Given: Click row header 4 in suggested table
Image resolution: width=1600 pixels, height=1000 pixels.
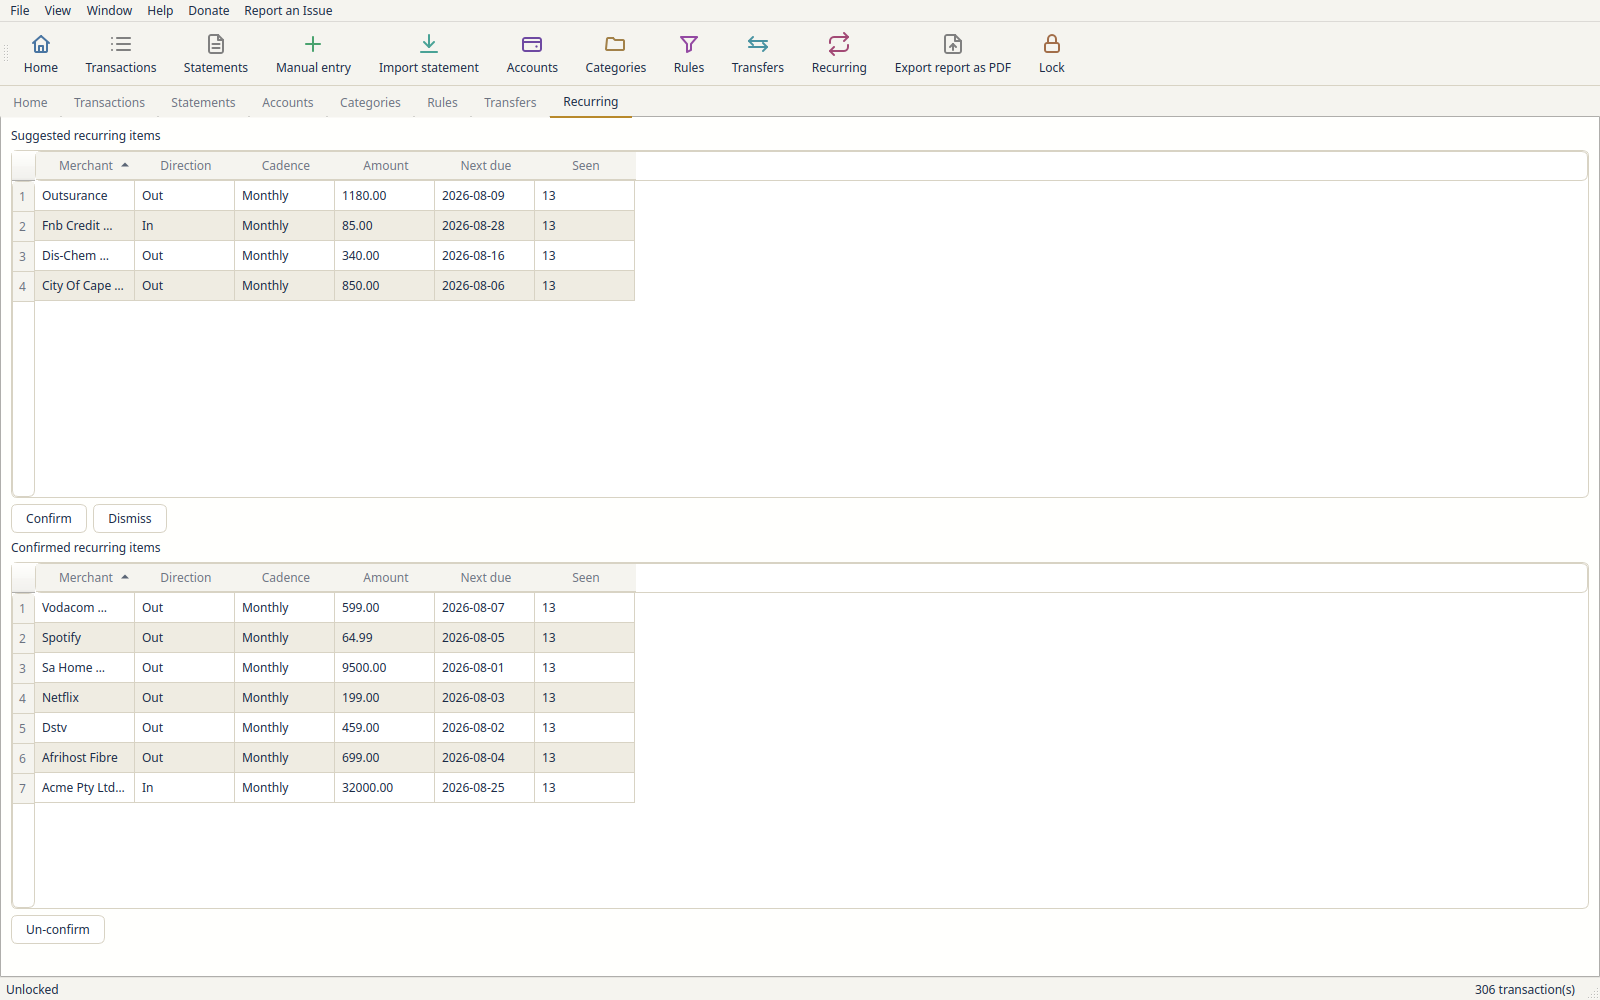Looking at the screenshot, I should point(23,286).
